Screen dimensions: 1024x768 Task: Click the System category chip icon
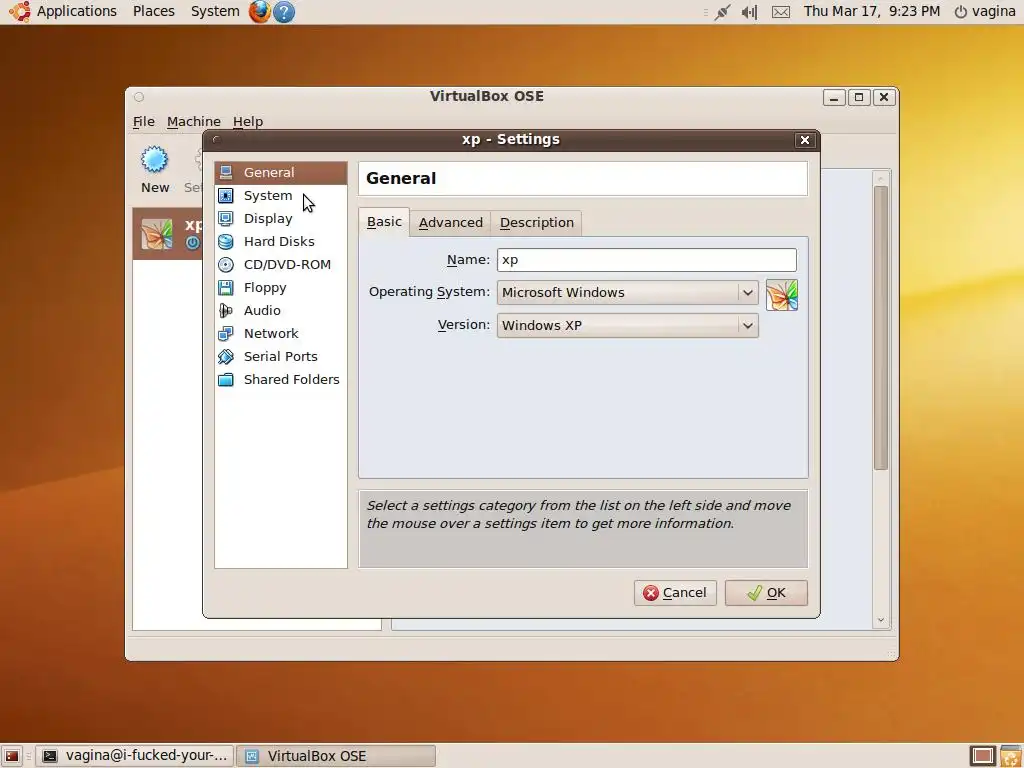click(x=226, y=195)
